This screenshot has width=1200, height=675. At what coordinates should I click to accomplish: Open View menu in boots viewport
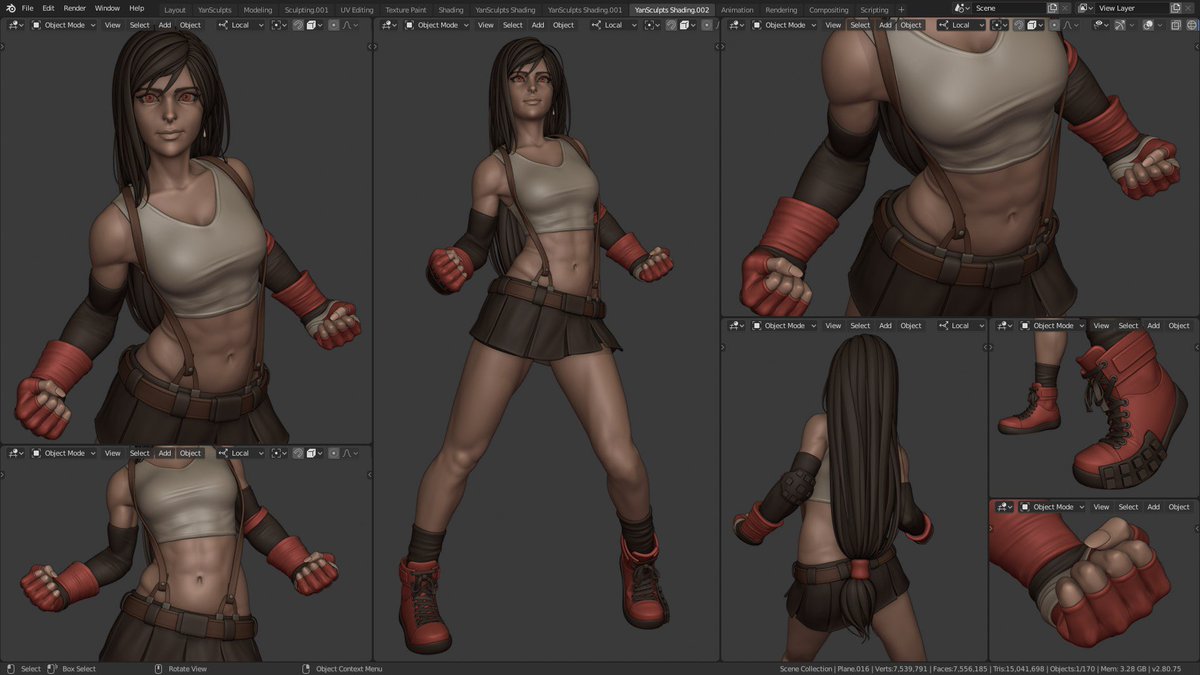1101,325
